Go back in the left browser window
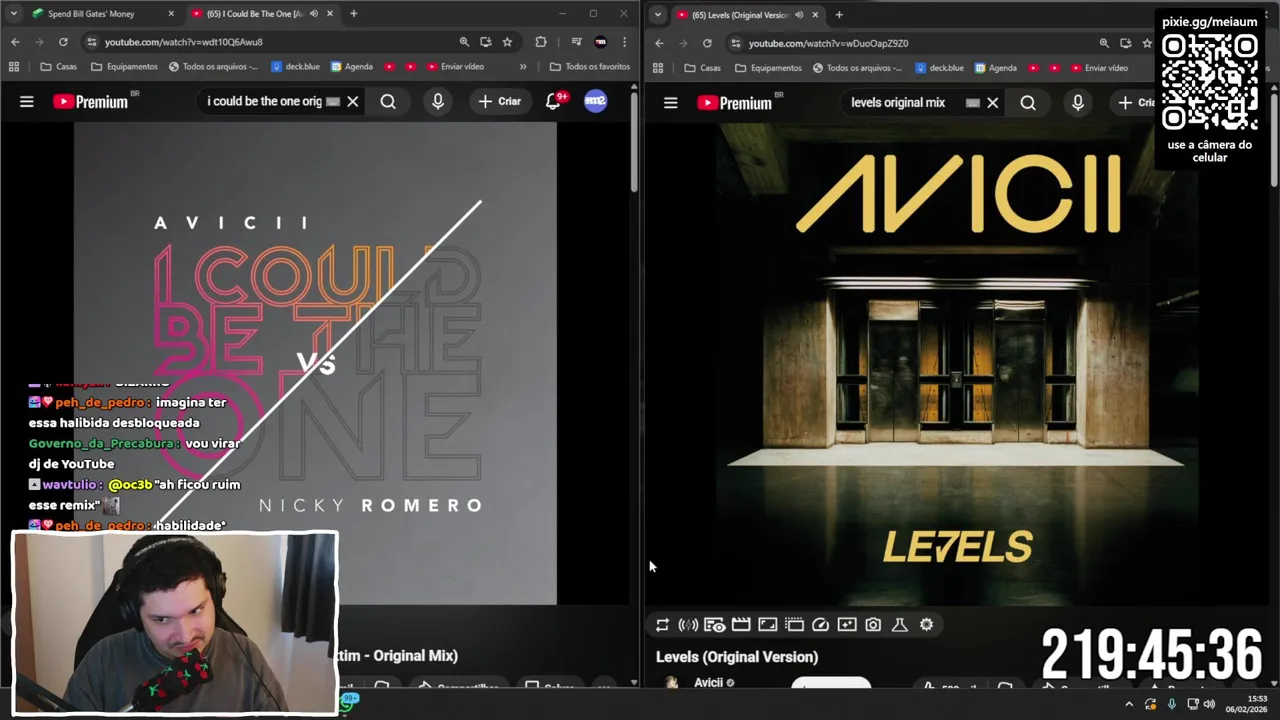 point(15,42)
